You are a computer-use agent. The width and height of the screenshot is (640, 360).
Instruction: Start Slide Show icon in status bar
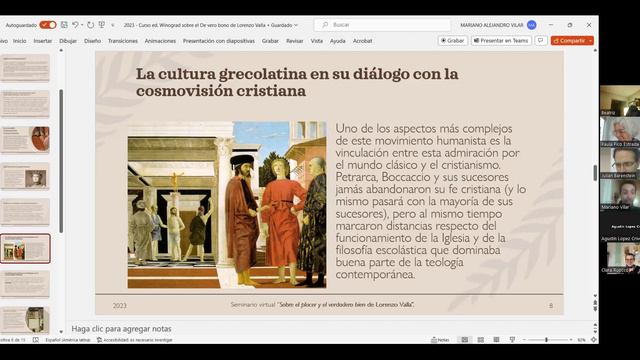pos(512,340)
